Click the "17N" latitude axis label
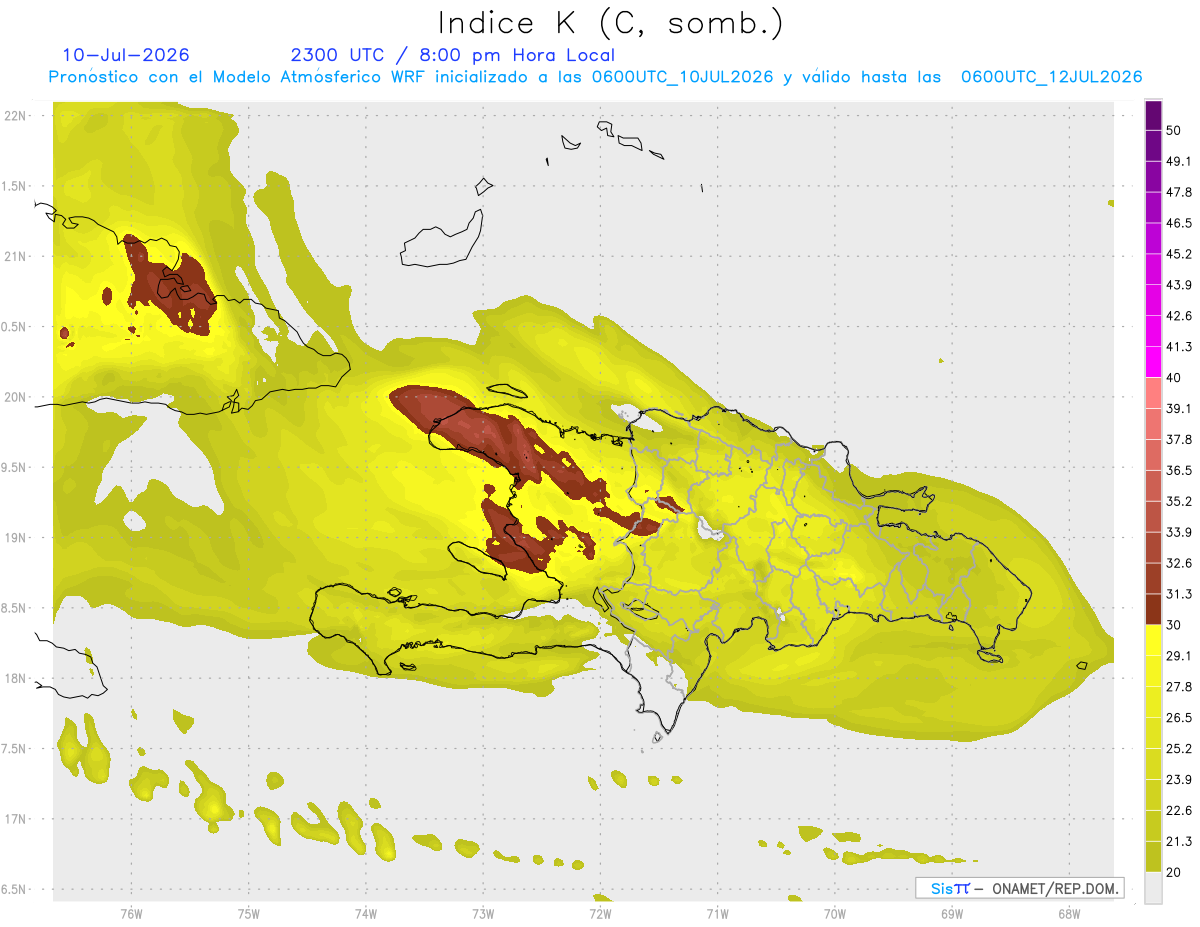 click(17, 819)
